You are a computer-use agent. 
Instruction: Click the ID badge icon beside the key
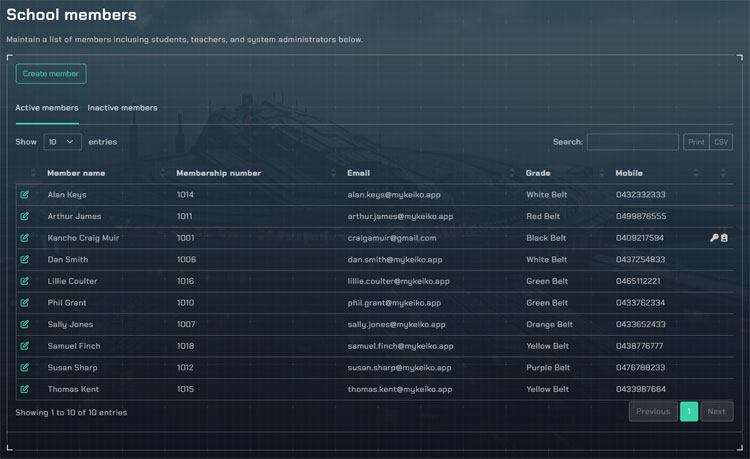(x=725, y=238)
